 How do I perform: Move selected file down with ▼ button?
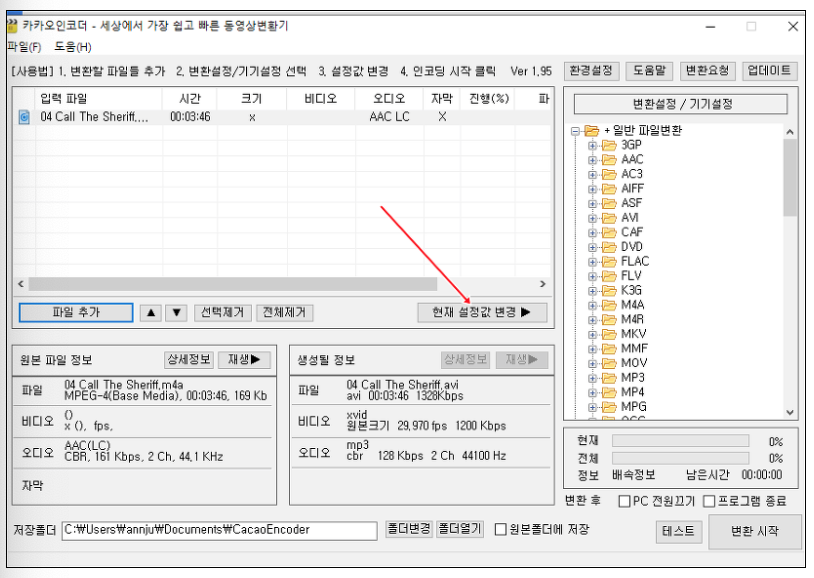point(177,313)
